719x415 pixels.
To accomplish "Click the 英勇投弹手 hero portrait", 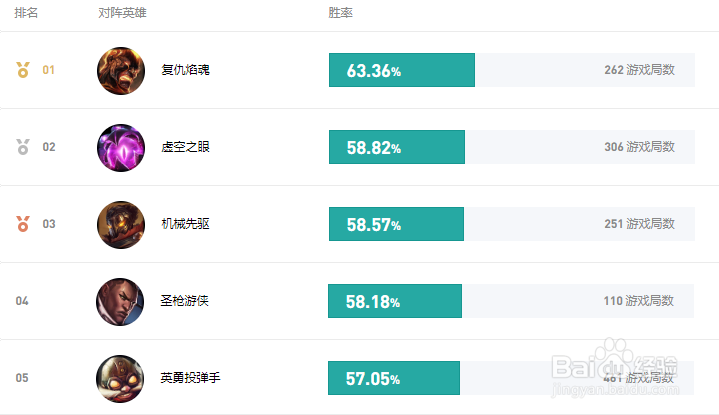I will (x=120, y=379).
